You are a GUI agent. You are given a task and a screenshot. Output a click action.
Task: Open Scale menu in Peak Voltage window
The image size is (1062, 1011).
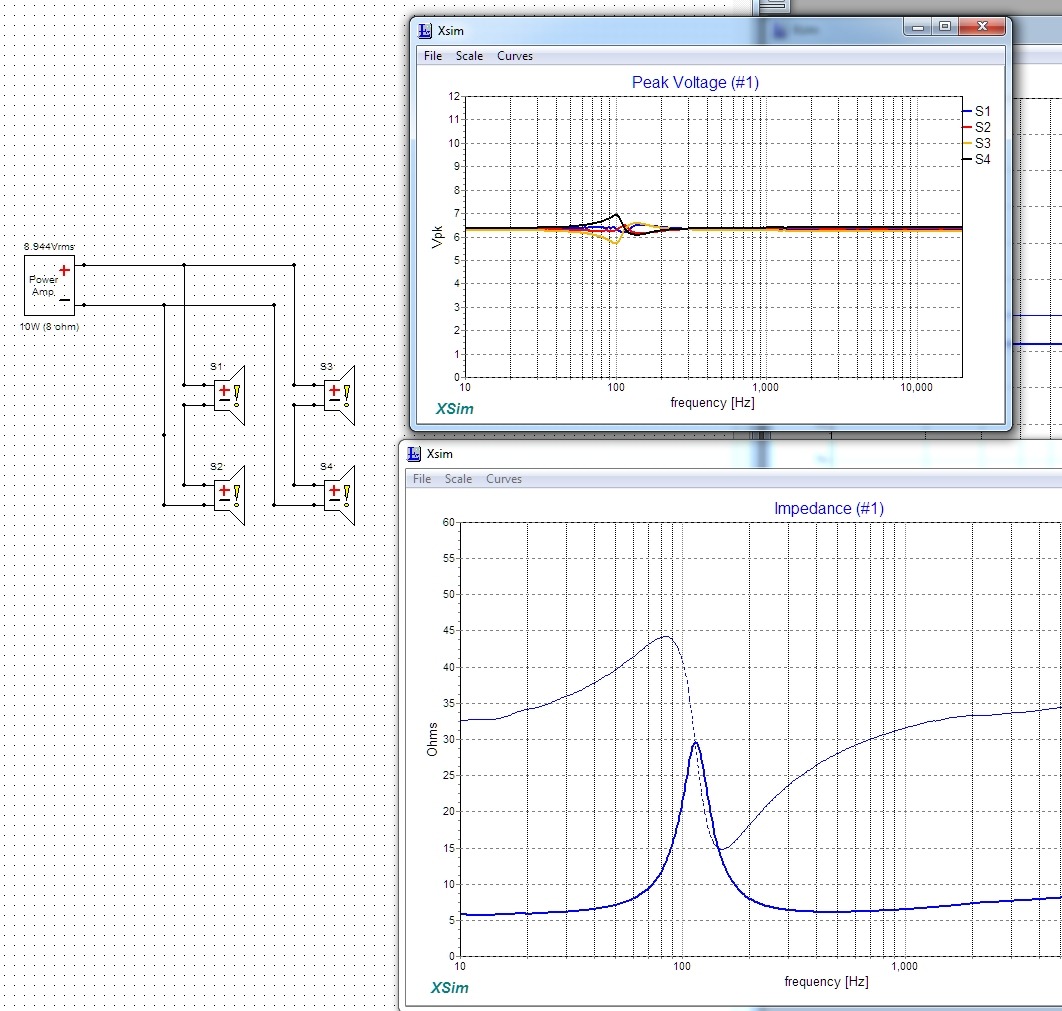pyautogui.click(x=469, y=56)
